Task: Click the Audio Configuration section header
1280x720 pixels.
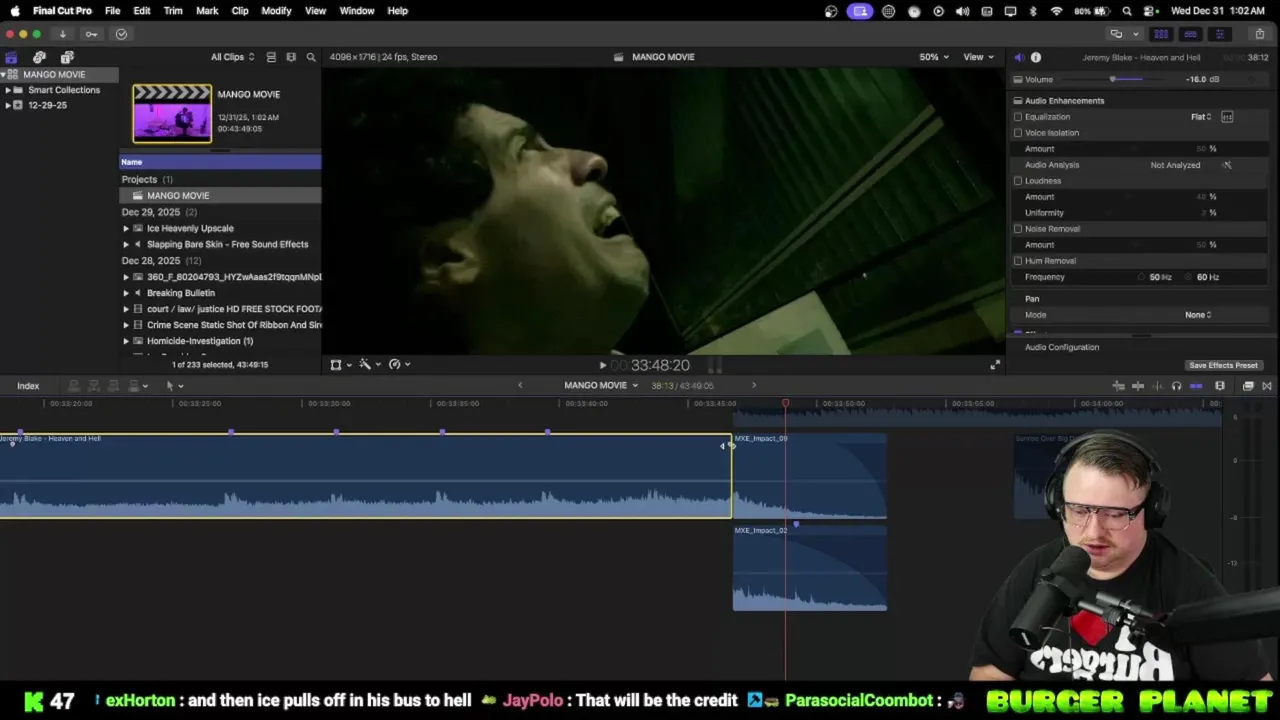Action: [x=1062, y=347]
